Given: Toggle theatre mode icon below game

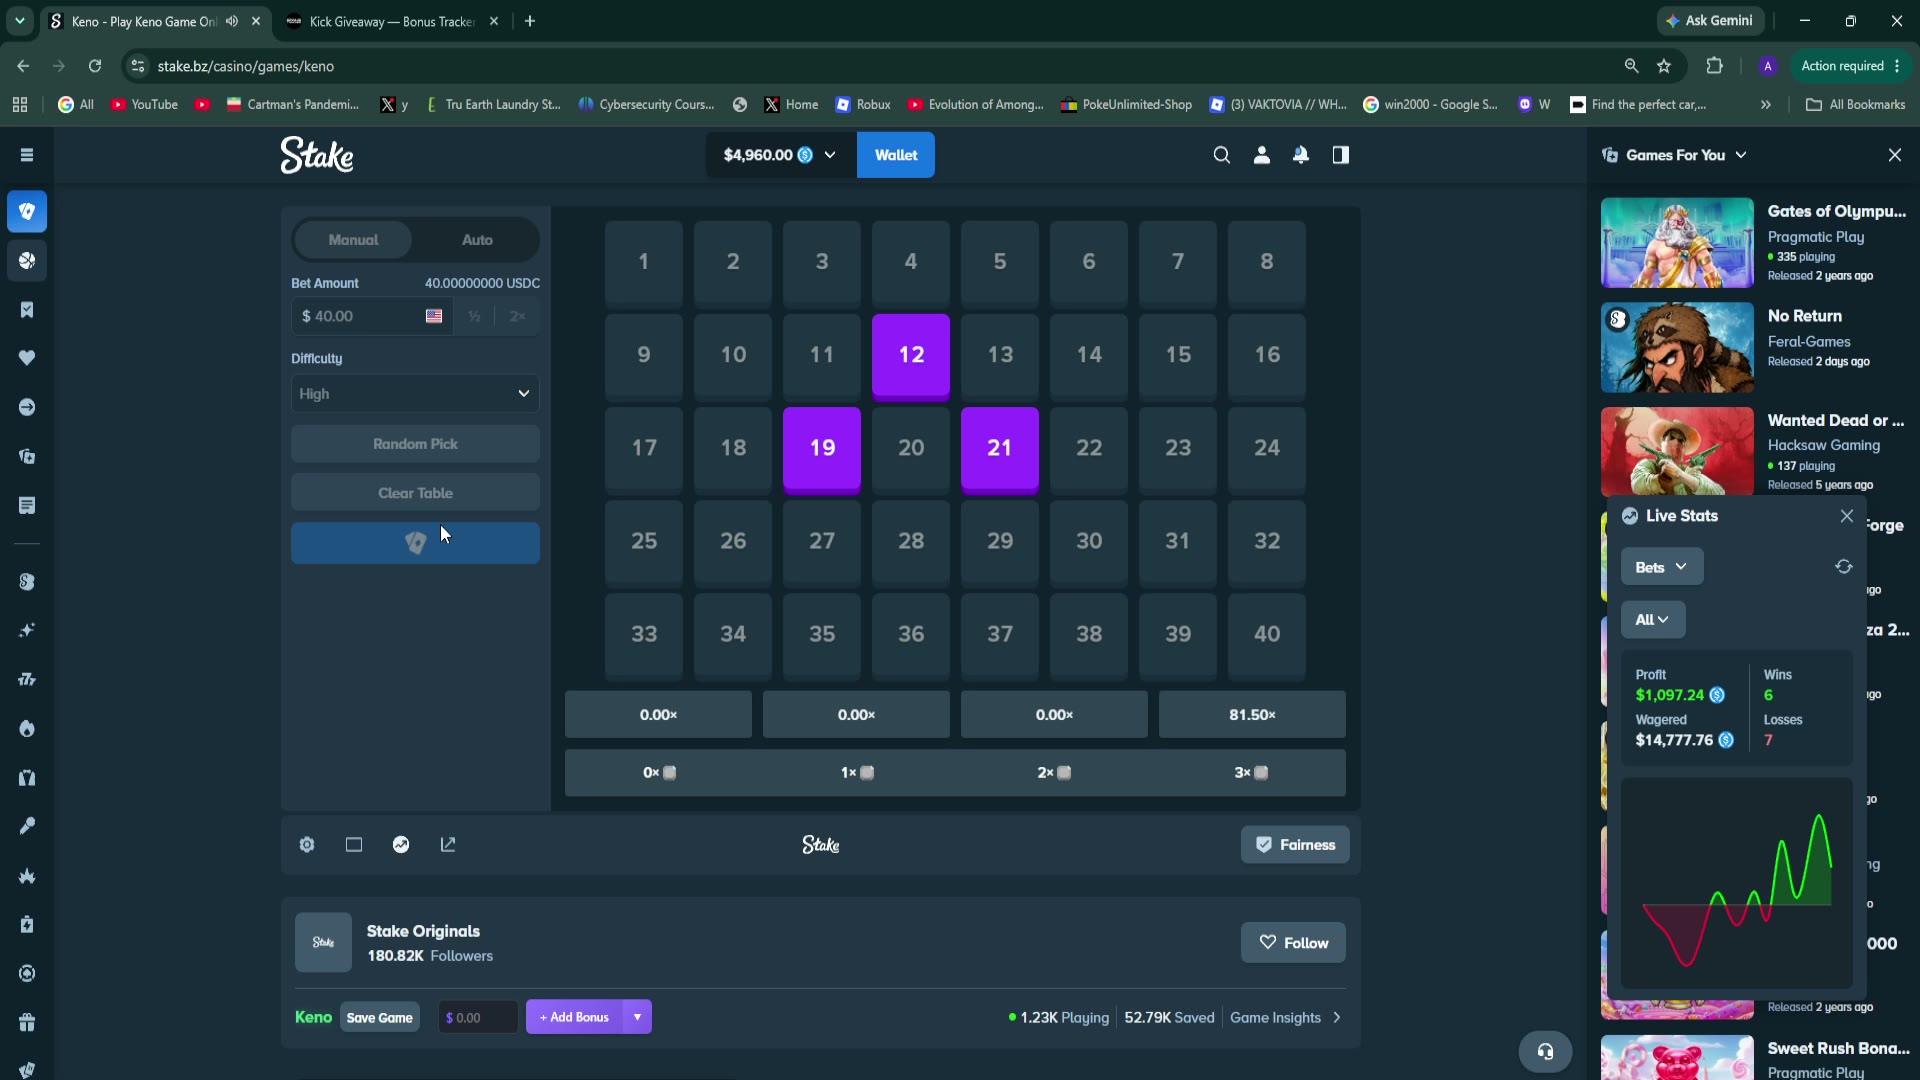Looking at the screenshot, I should [x=354, y=845].
